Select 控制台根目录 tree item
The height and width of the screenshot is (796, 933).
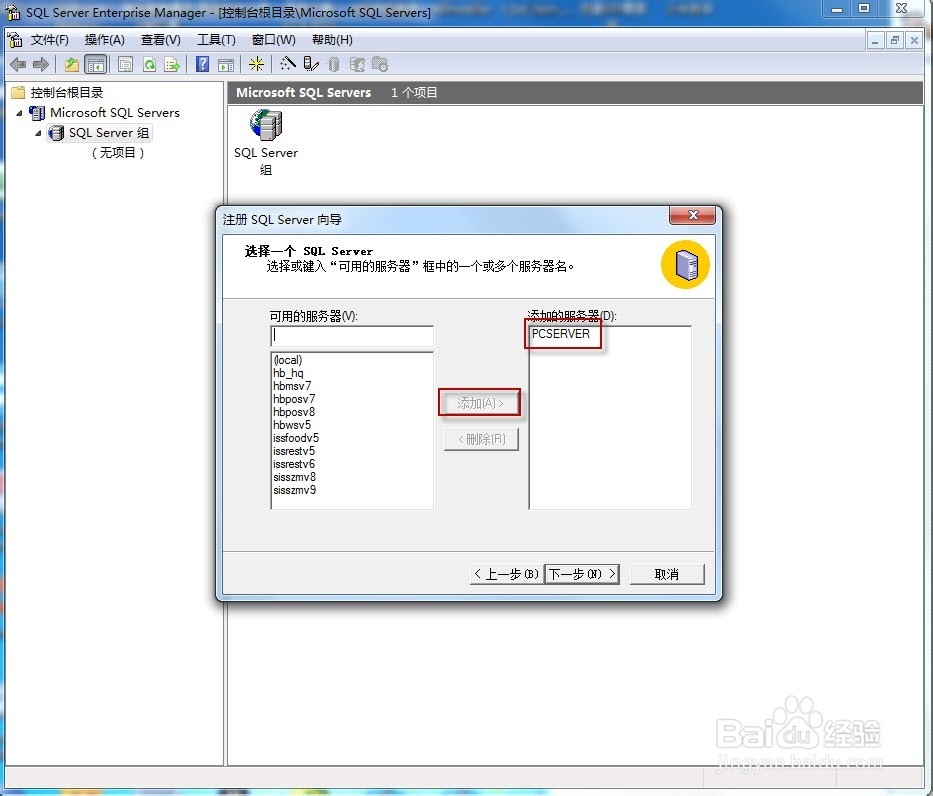pos(67,92)
